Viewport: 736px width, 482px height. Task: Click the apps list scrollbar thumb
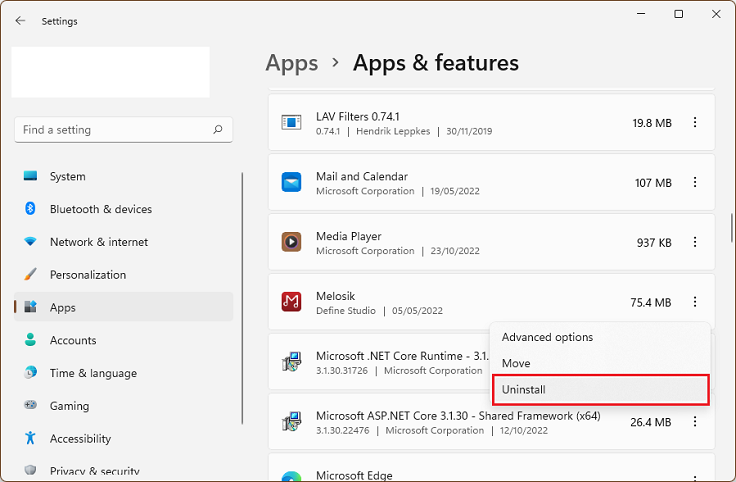pyautogui.click(x=731, y=228)
